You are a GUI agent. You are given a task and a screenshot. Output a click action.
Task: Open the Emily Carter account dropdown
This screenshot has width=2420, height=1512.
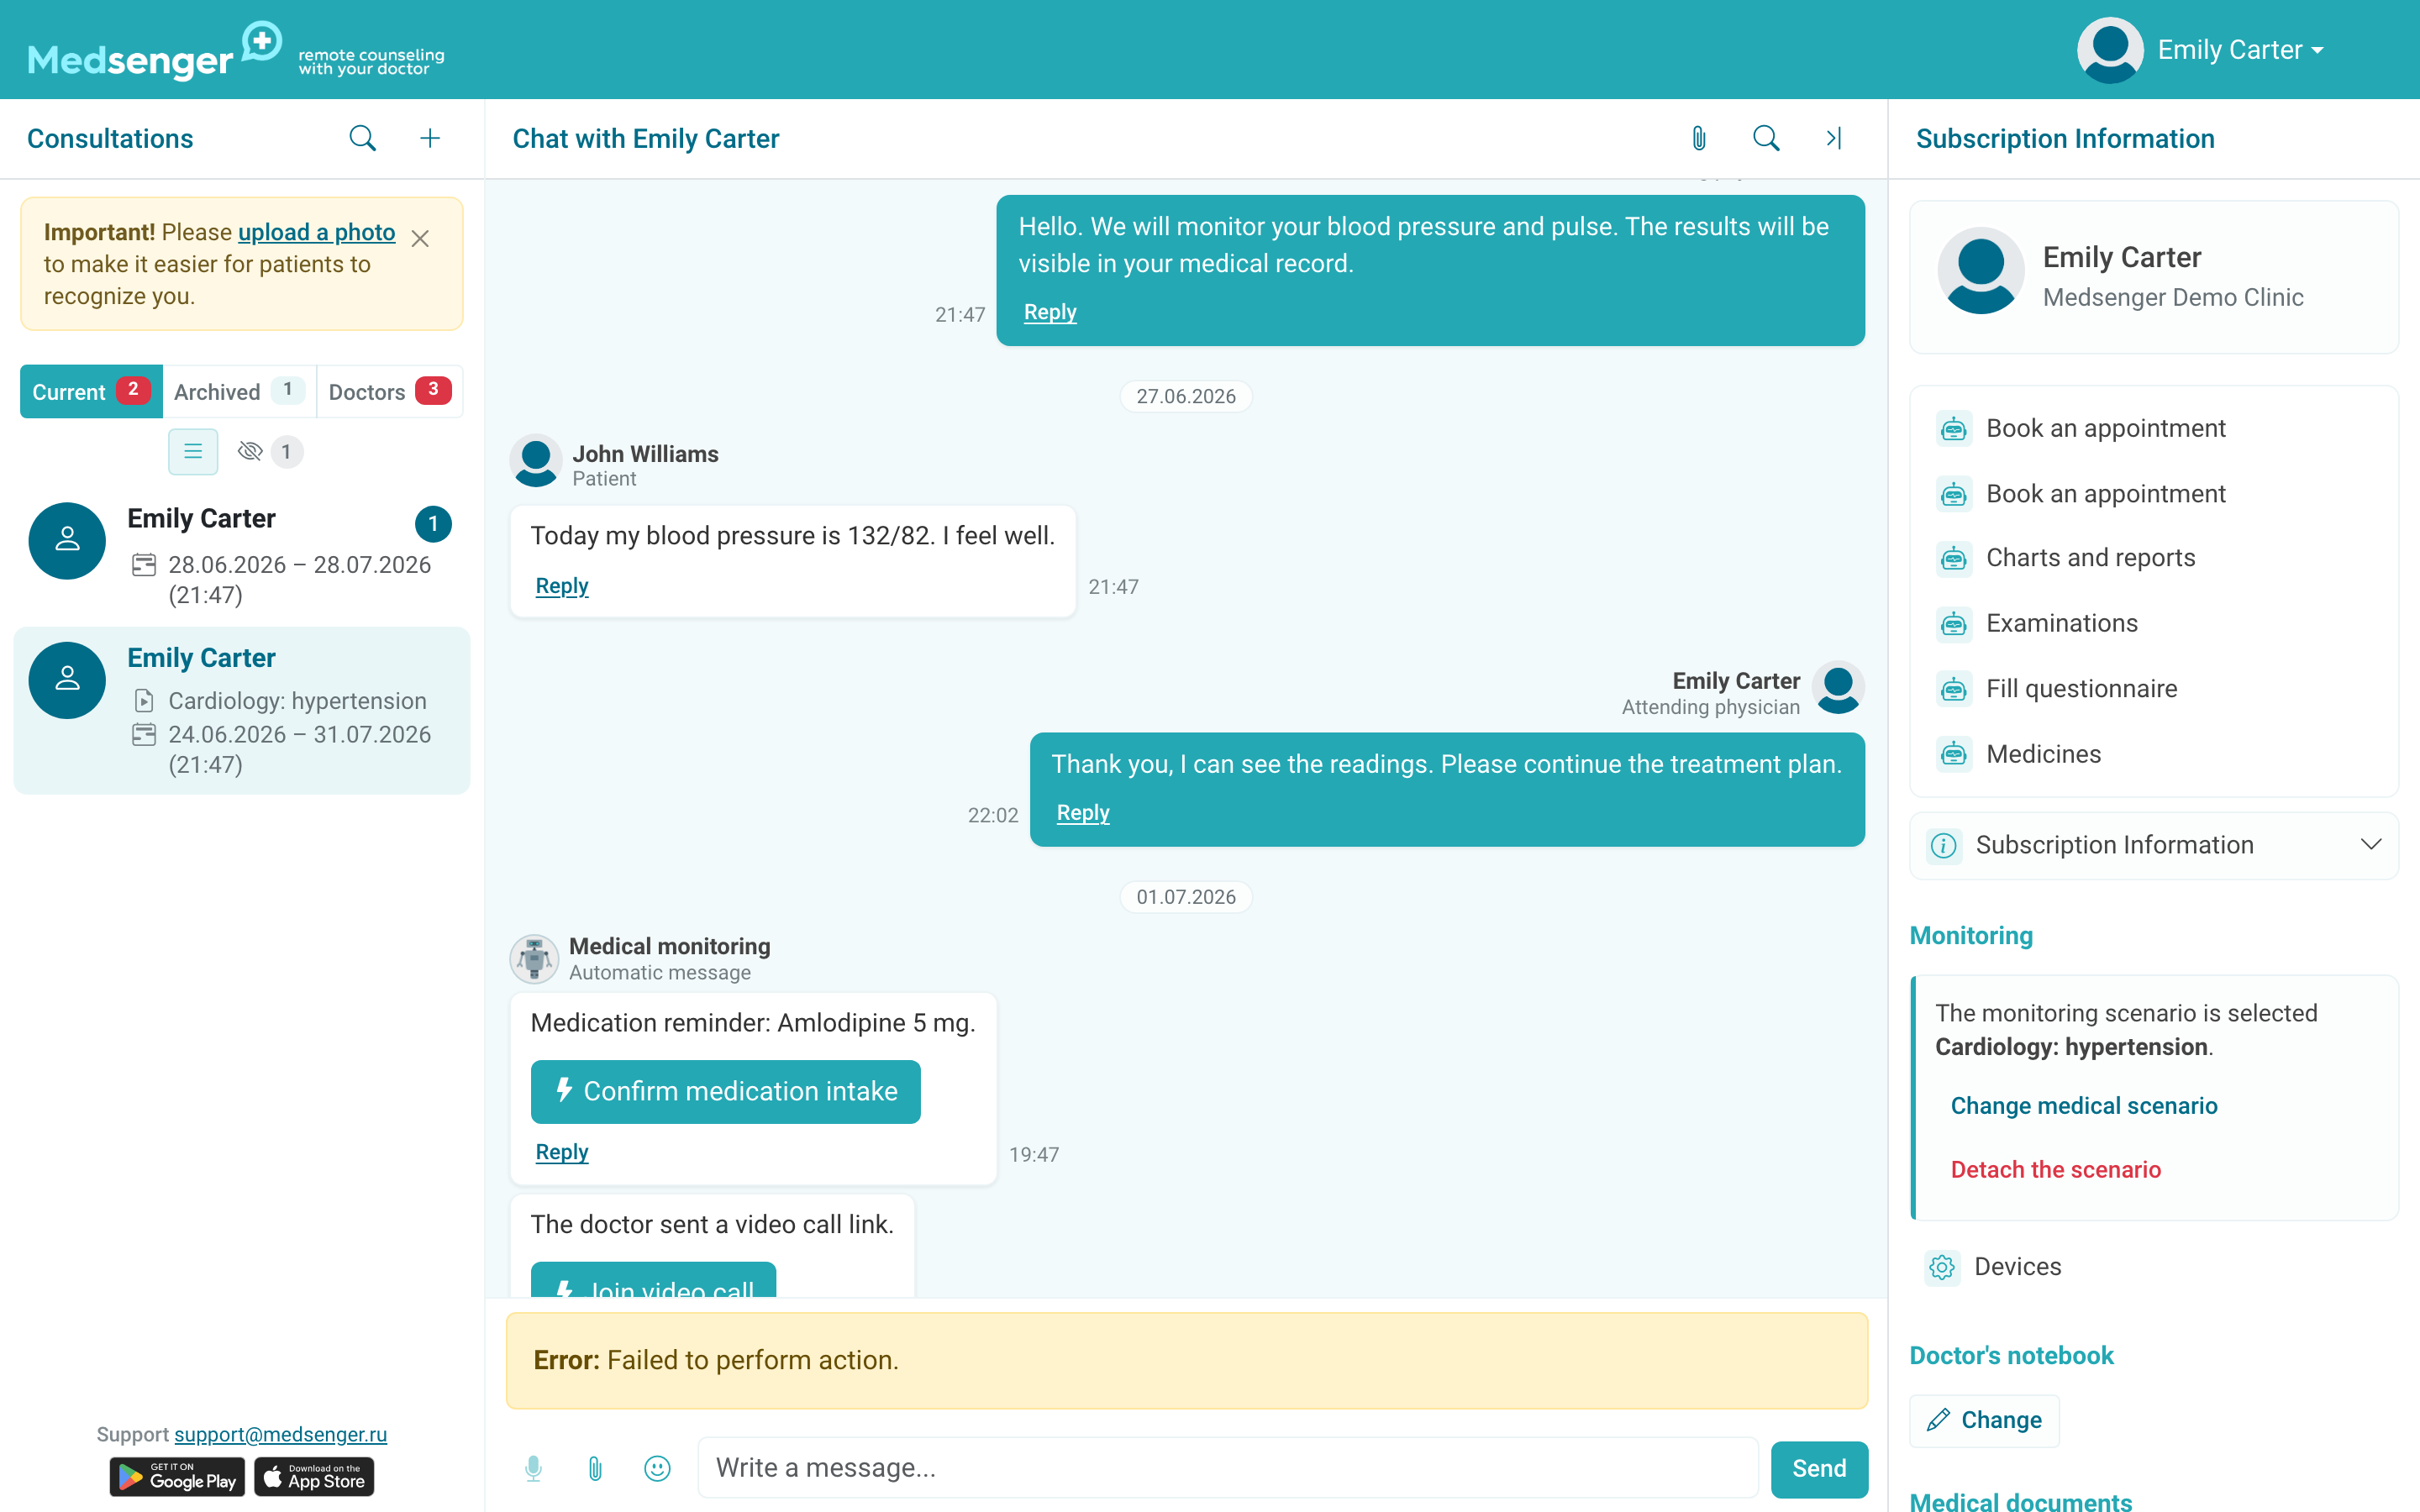[x=2239, y=50]
